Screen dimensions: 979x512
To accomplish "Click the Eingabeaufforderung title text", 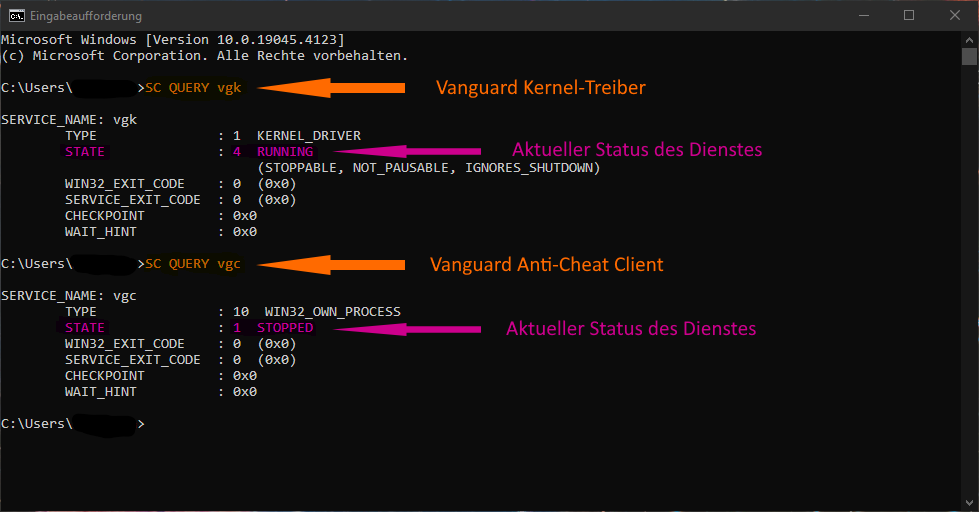I will [x=86, y=16].
